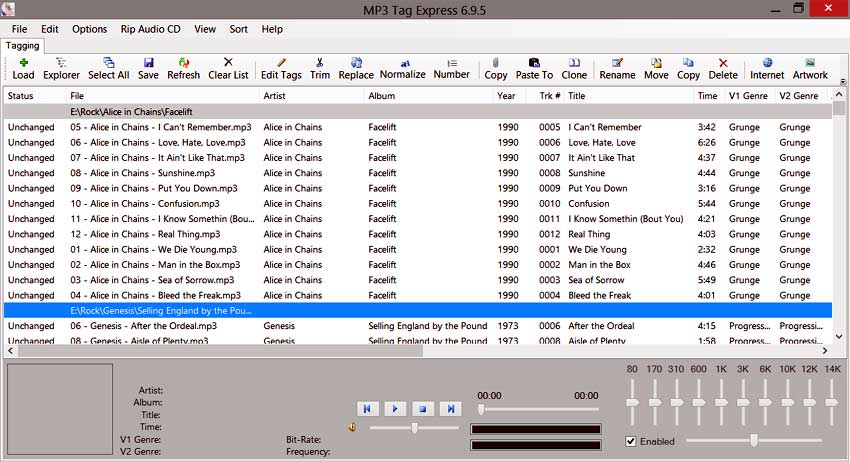Image resolution: width=850 pixels, height=462 pixels.
Task: Open the Sort menu
Action: pos(239,29)
